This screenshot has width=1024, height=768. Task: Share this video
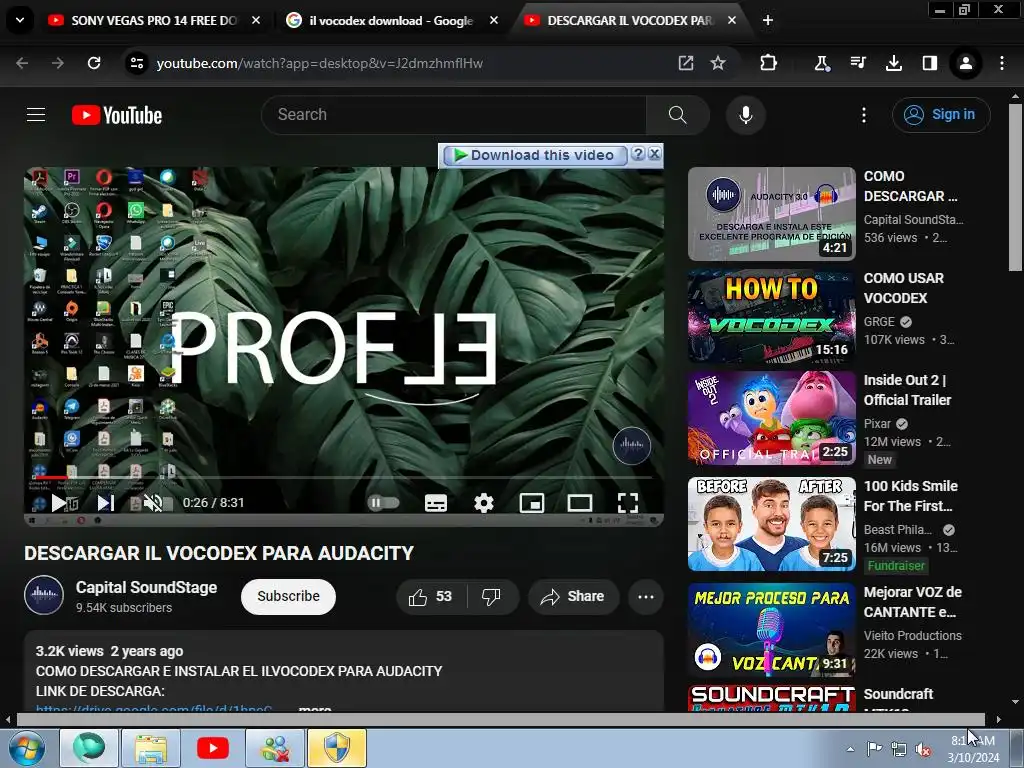[573, 596]
